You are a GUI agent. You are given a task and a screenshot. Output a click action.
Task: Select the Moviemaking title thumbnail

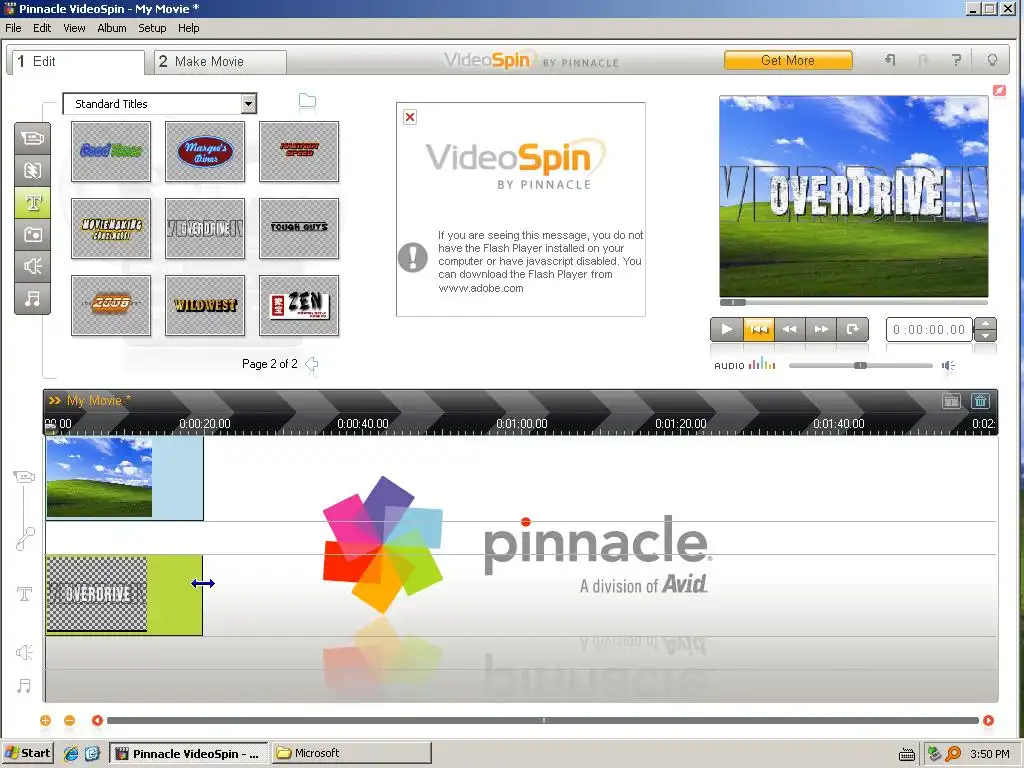pos(111,229)
